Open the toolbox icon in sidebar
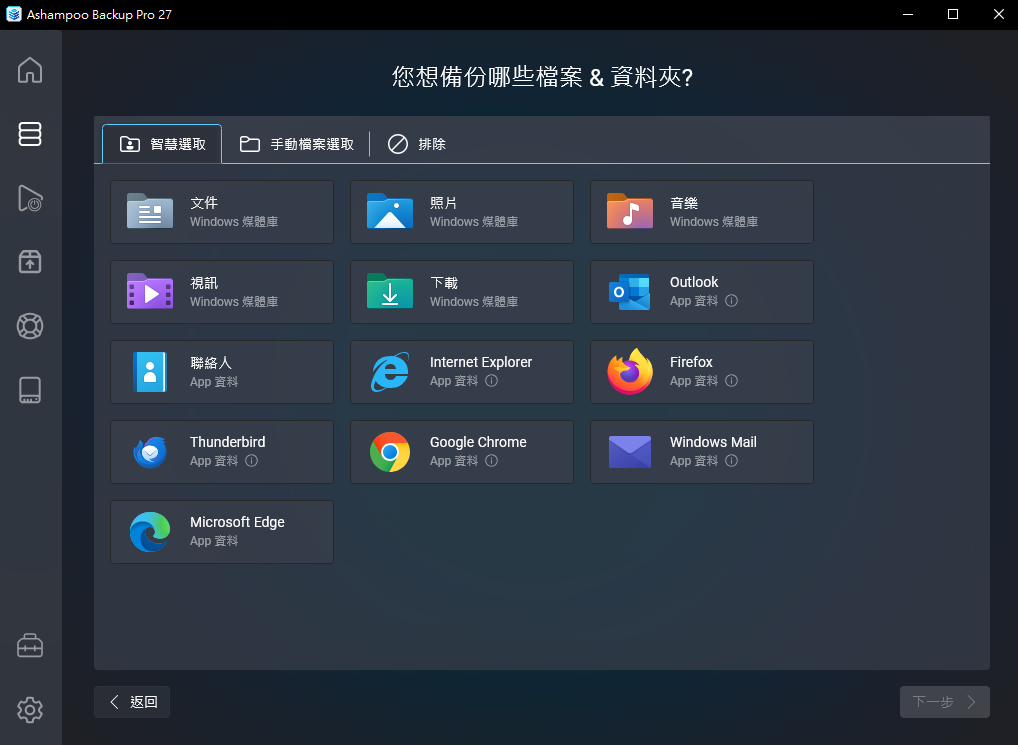Screen dimensions: 1018x745 pos(30,646)
